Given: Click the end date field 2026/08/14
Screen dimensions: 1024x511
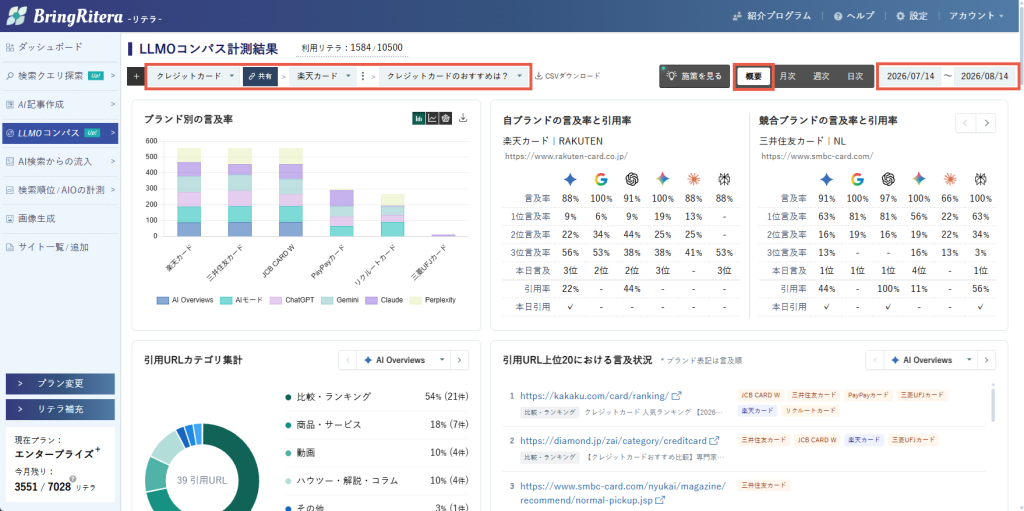Looking at the screenshot, I should coord(984,76).
